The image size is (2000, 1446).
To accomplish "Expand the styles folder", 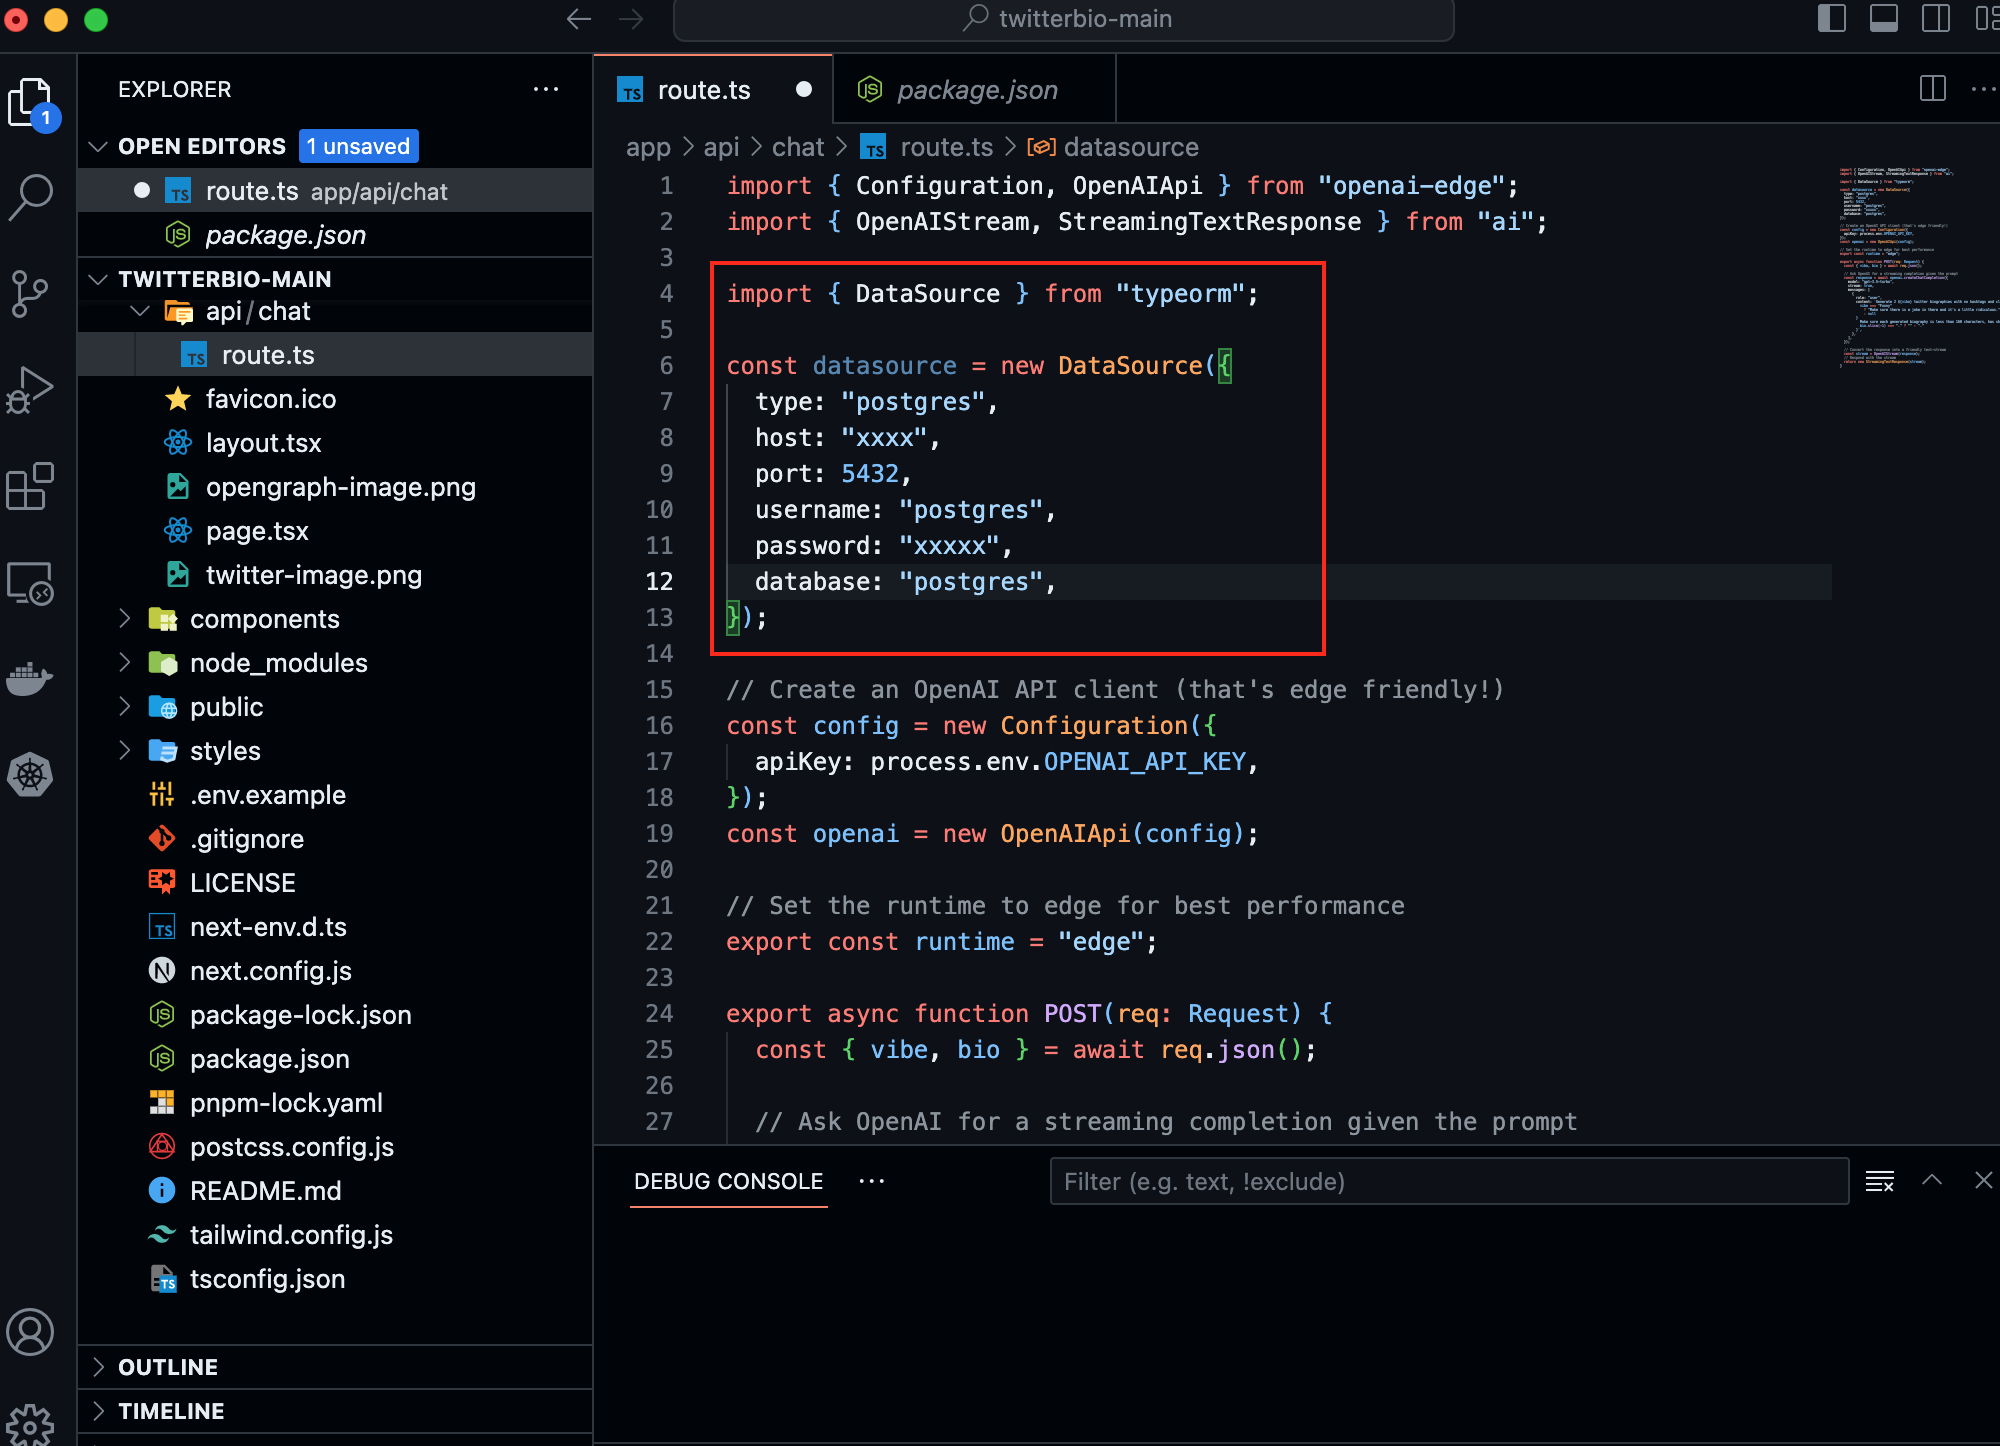I will point(125,751).
